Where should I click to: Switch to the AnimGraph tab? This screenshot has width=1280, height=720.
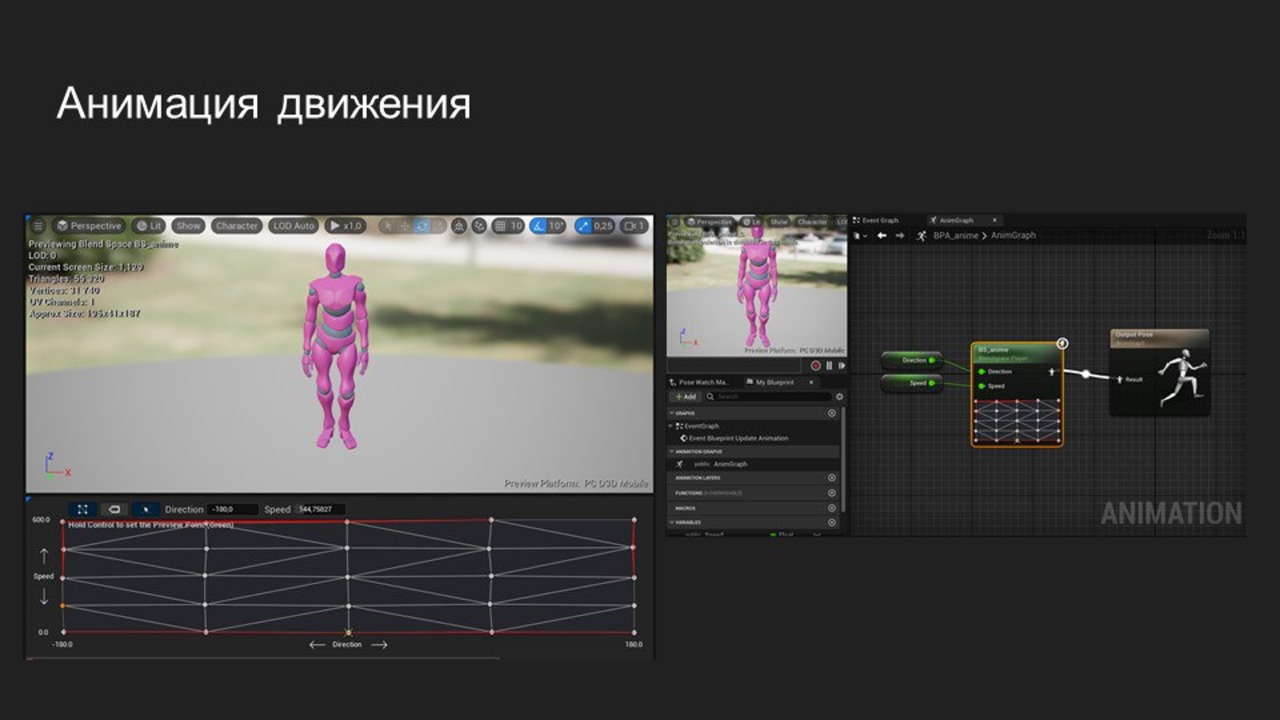coord(956,220)
